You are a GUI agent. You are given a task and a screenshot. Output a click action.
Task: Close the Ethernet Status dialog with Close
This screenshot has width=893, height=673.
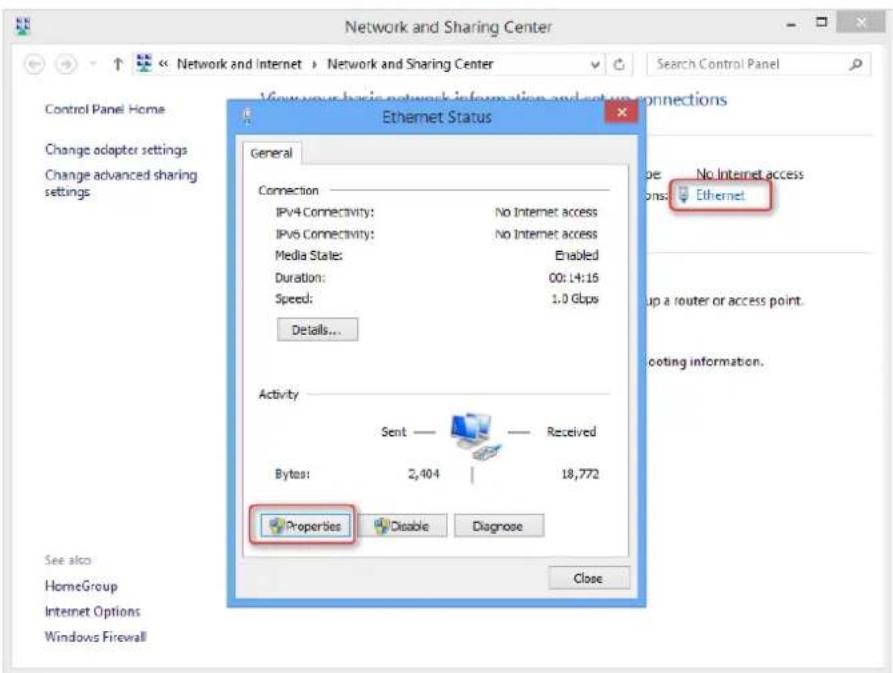[589, 578]
